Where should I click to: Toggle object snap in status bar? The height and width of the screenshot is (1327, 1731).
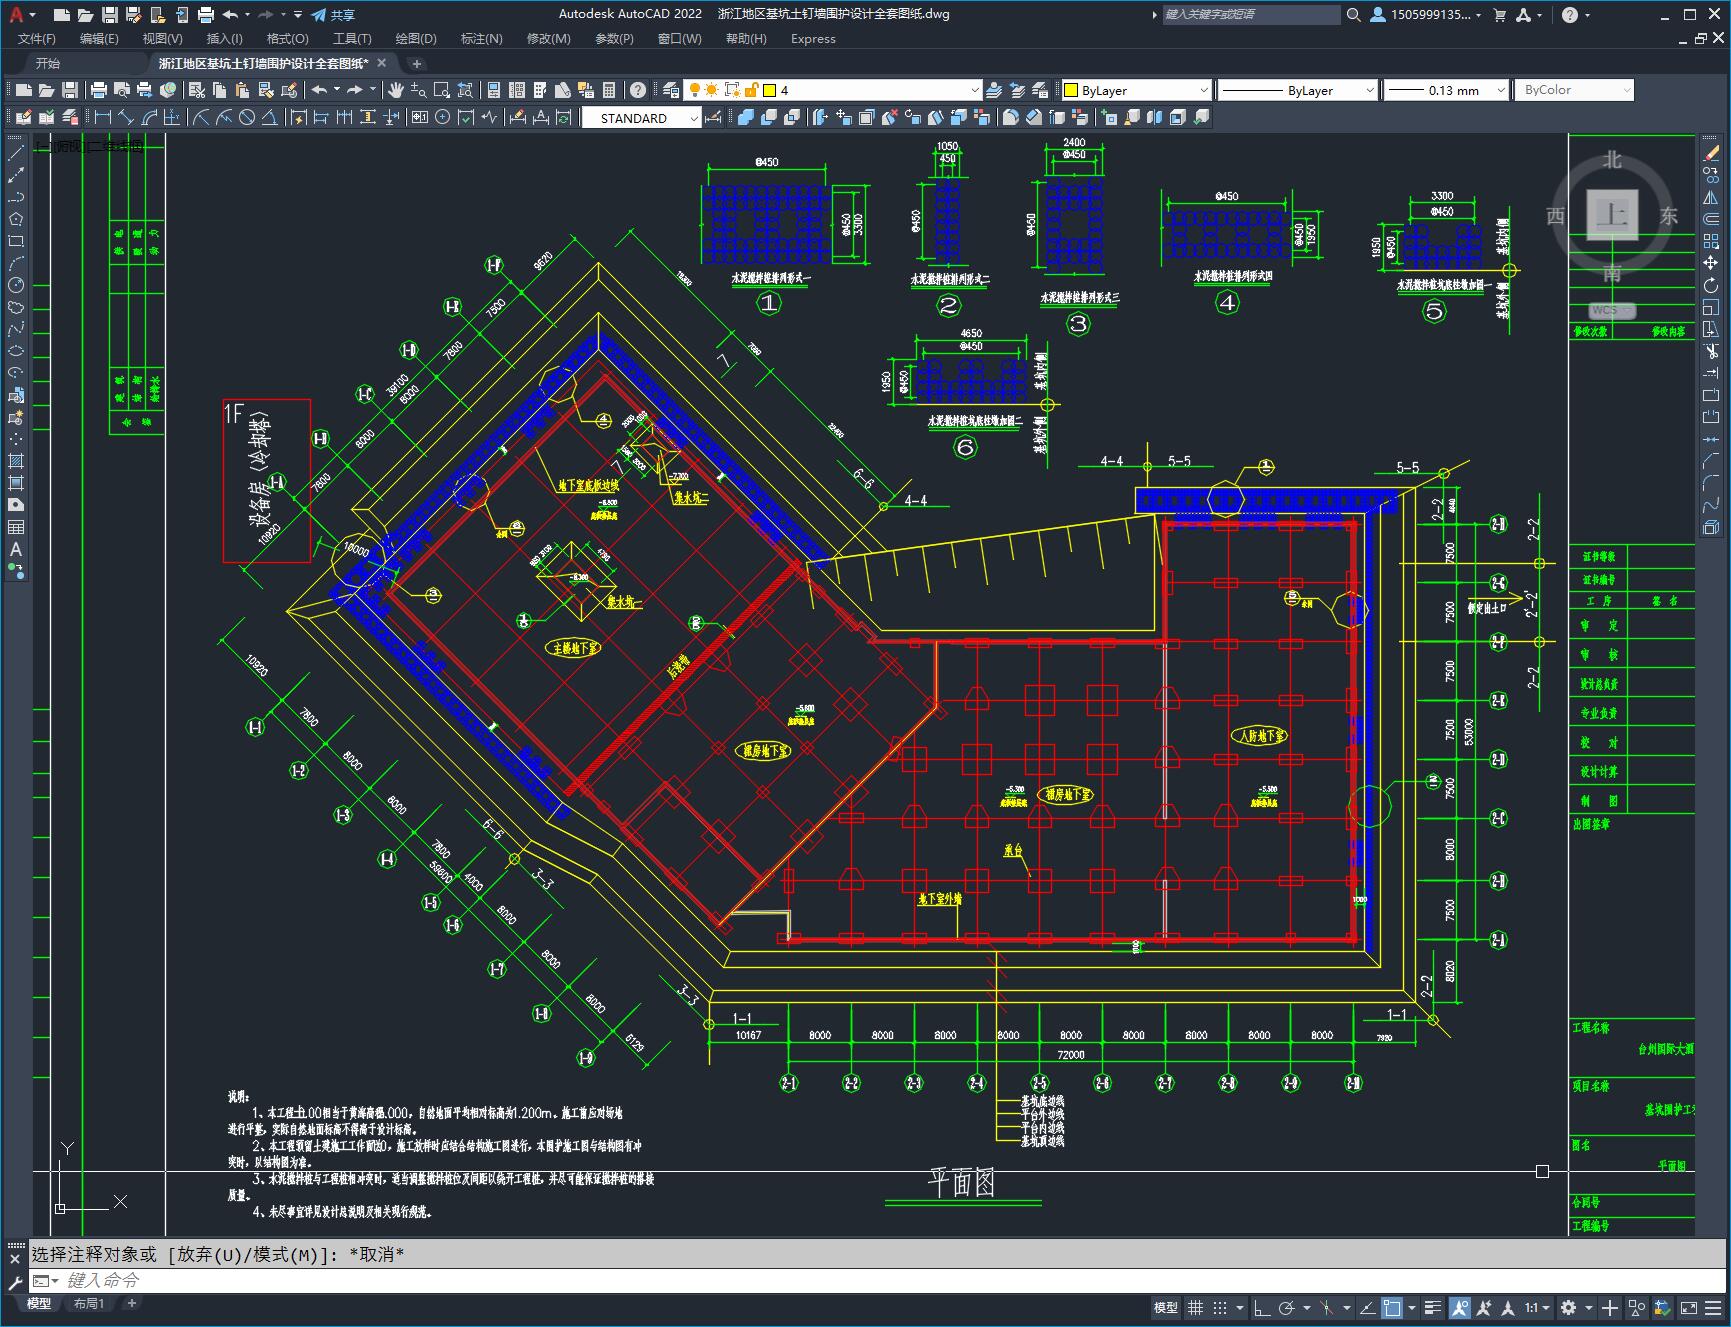click(x=1392, y=1307)
